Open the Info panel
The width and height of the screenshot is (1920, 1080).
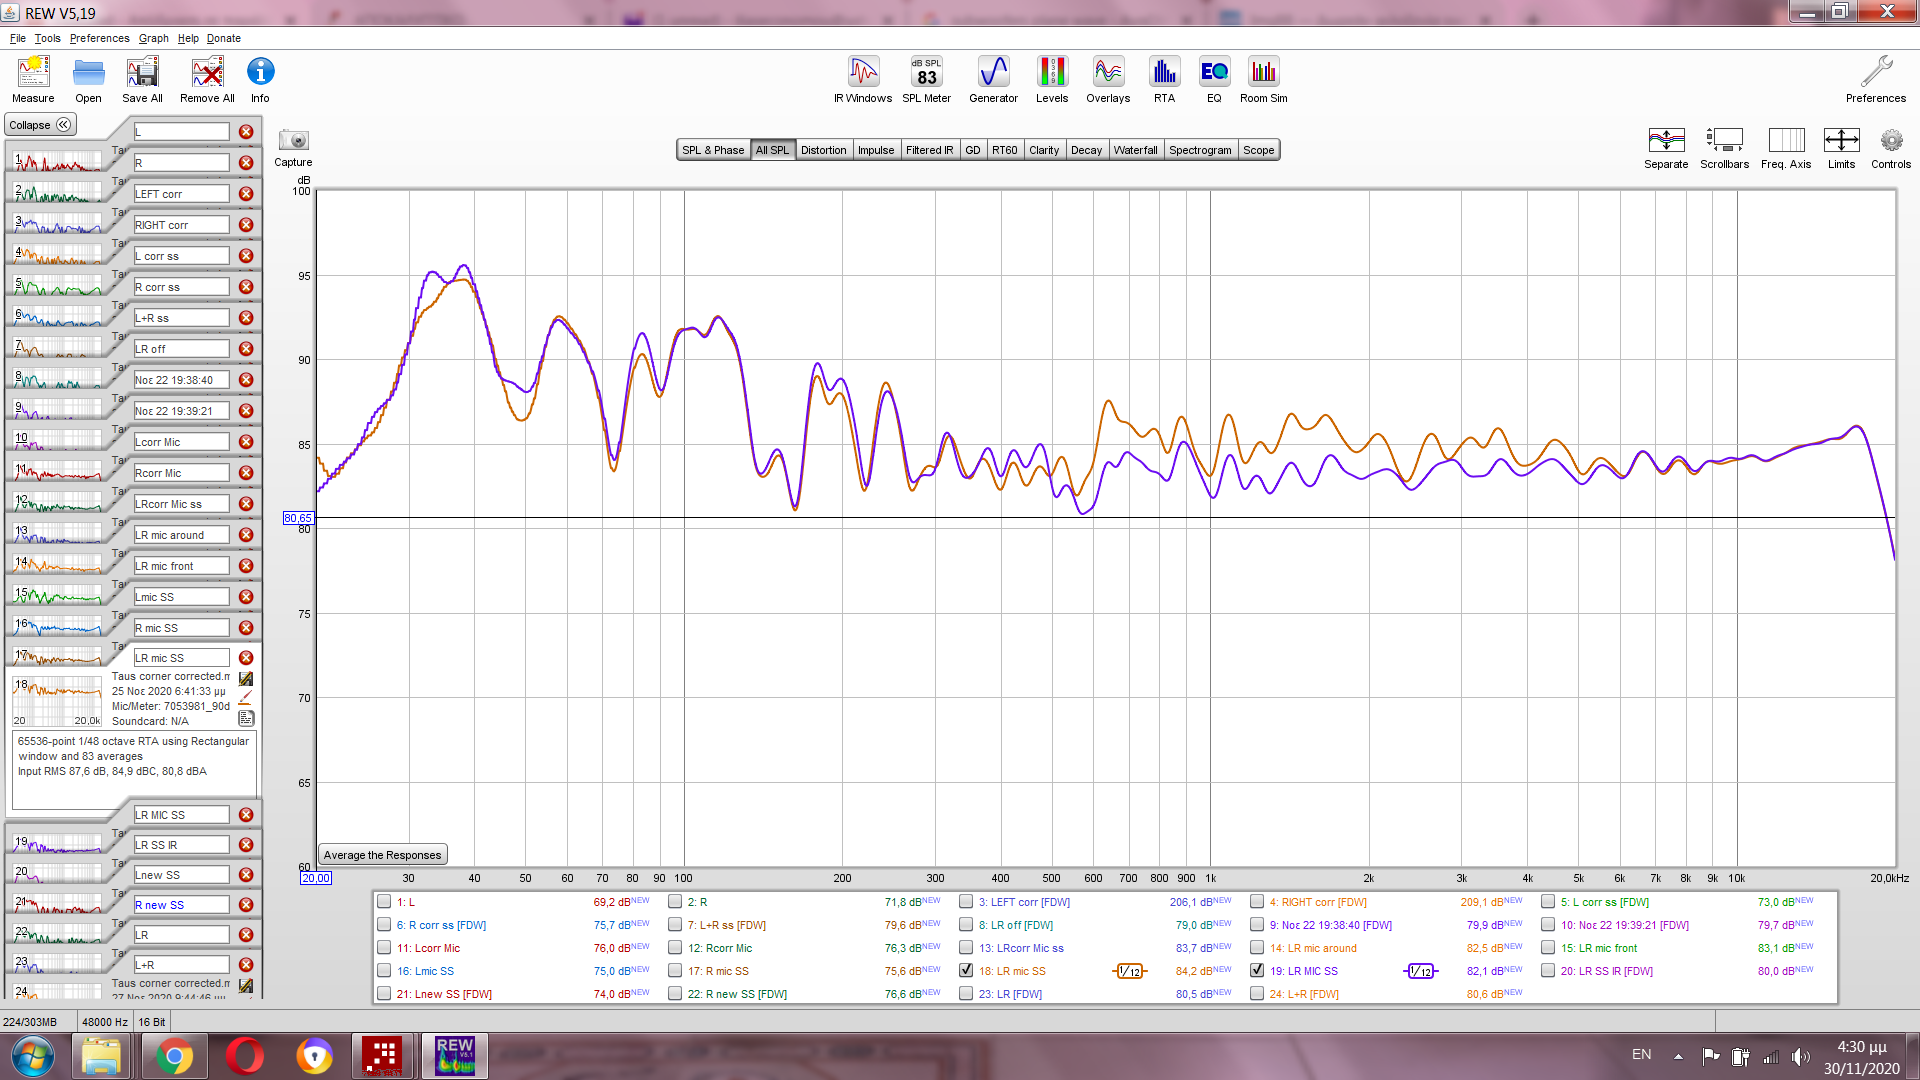(x=260, y=79)
